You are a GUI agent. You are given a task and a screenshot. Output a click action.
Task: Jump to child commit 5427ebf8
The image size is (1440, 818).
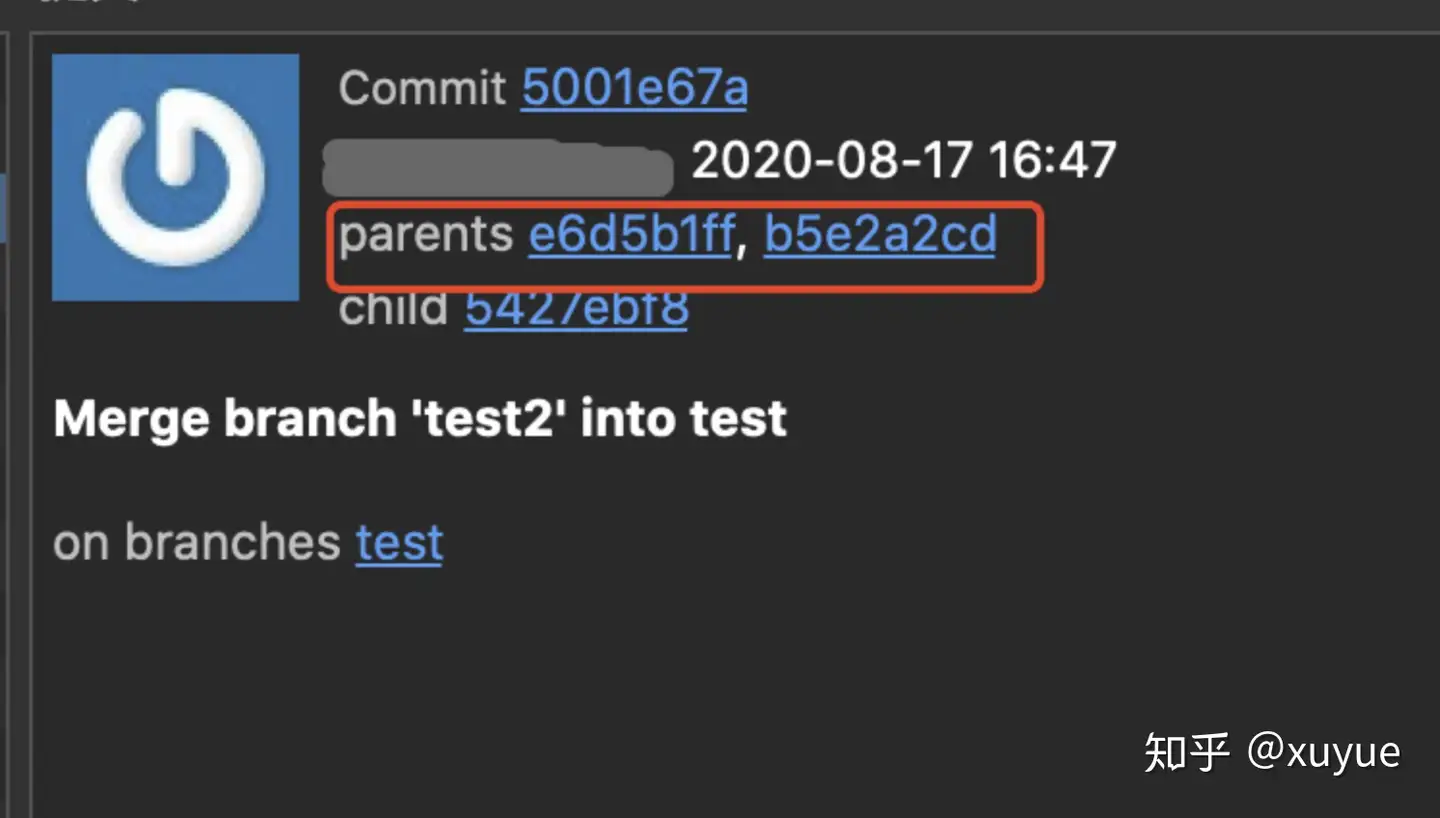pyautogui.click(x=576, y=309)
